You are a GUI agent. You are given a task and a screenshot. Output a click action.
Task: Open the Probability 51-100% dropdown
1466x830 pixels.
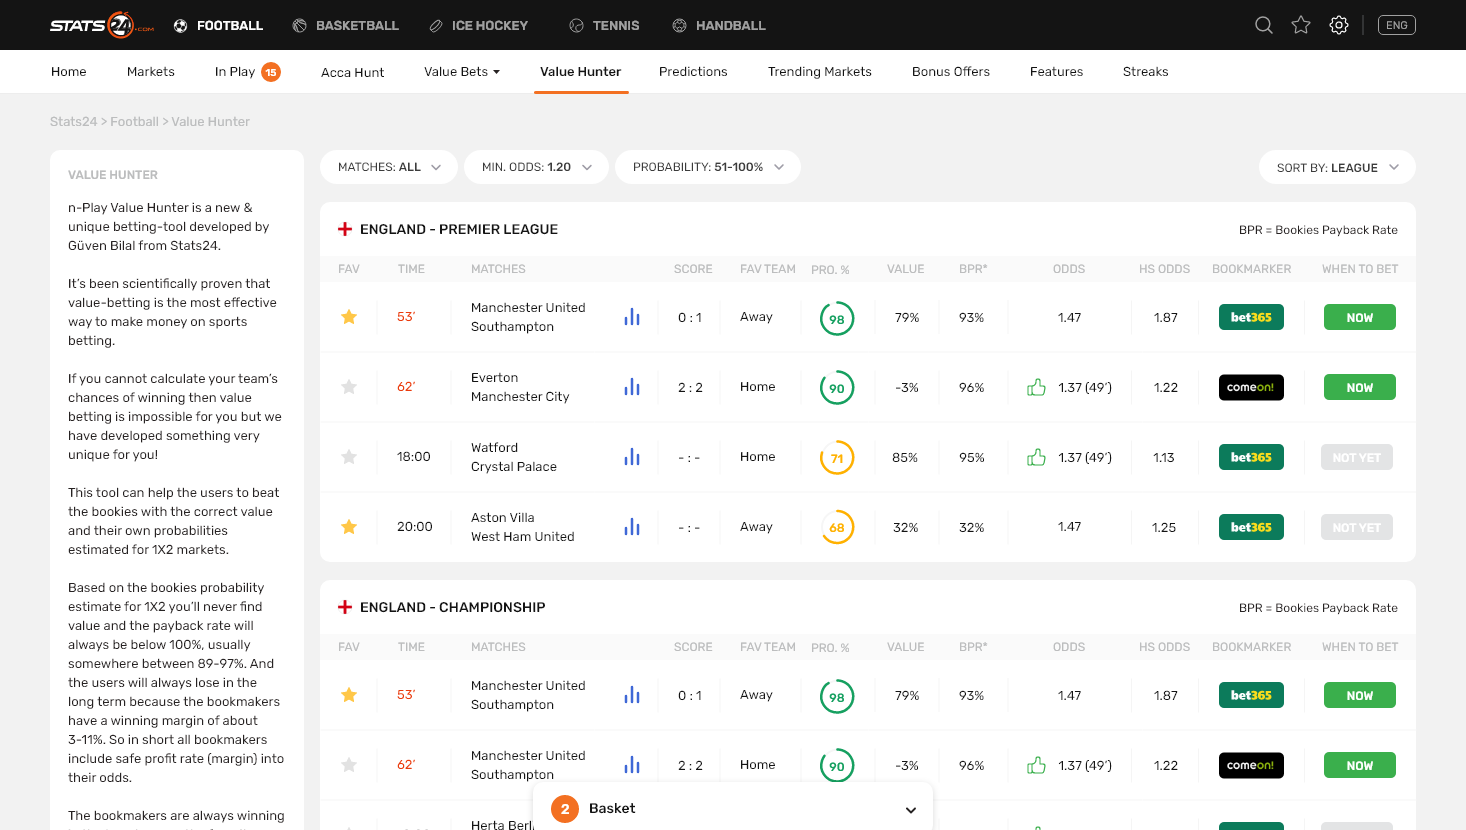click(x=707, y=167)
